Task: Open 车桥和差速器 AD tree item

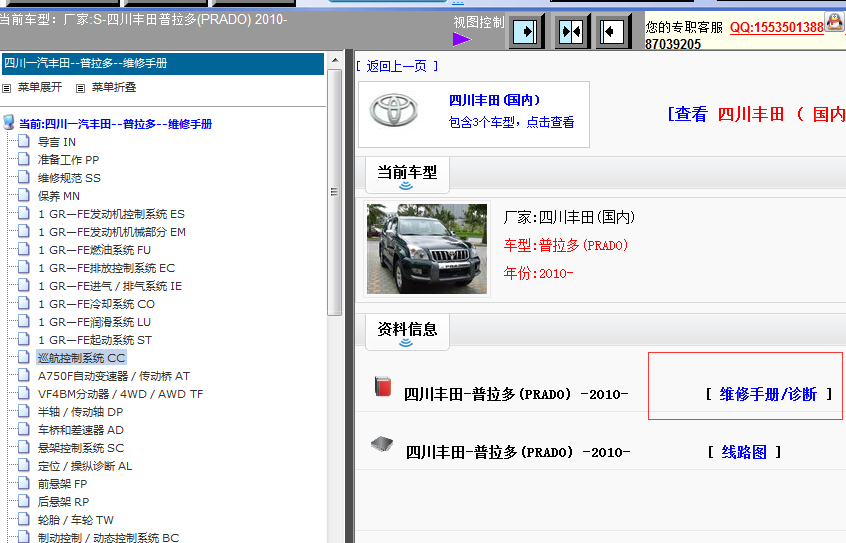Action: (x=80, y=430)
